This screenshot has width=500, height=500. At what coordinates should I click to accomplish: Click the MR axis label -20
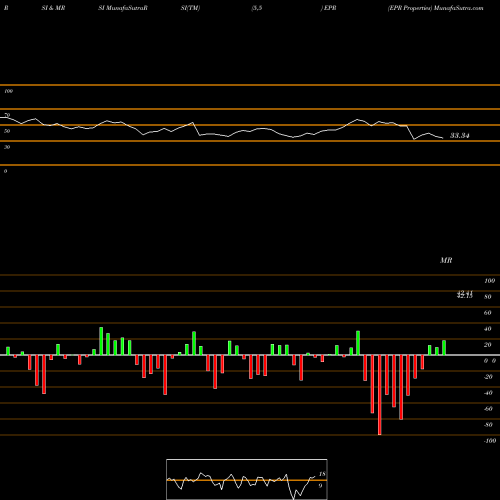pos(488,377)
